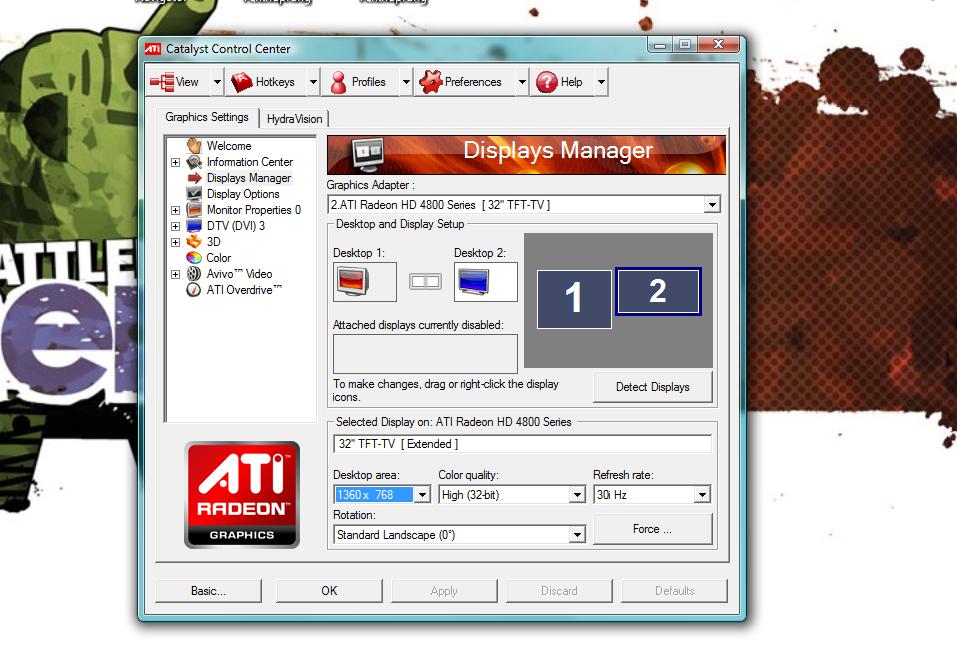The width and height of the screenshot is (957, 651).
Task: Click the Discard button
Action: pos(559,591)
